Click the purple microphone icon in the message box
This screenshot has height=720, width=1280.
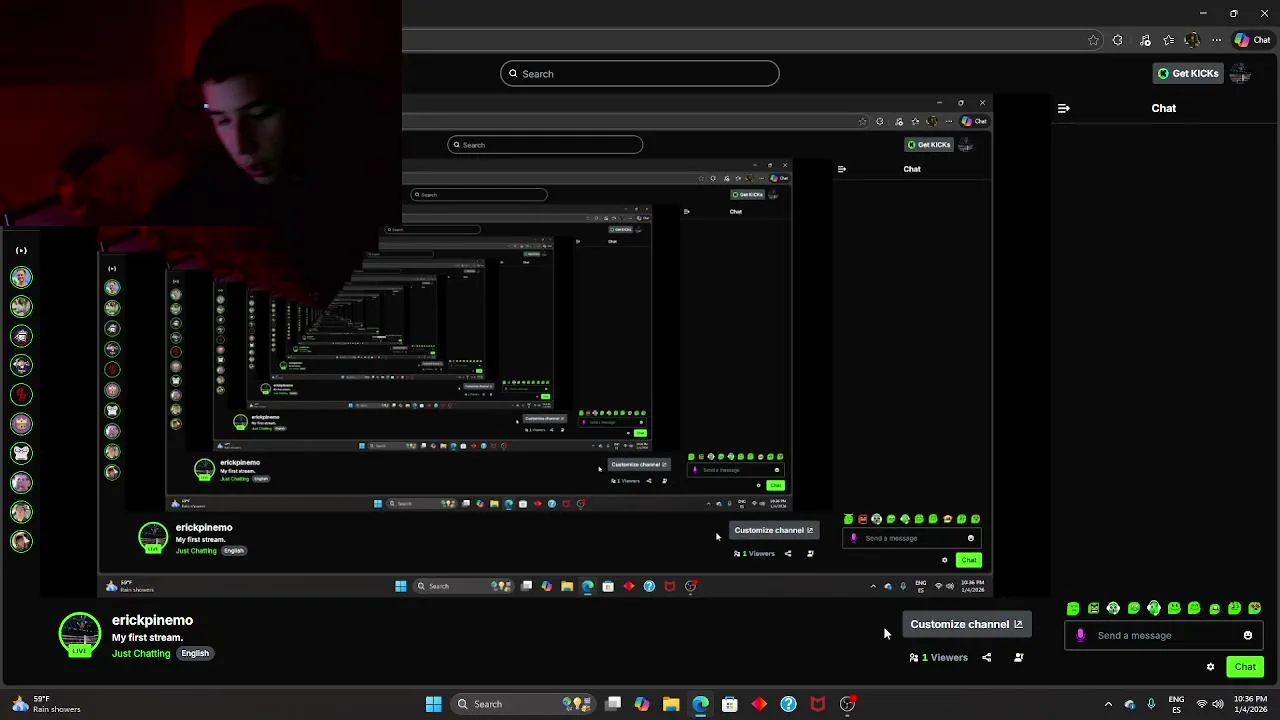click(1080, 635)
